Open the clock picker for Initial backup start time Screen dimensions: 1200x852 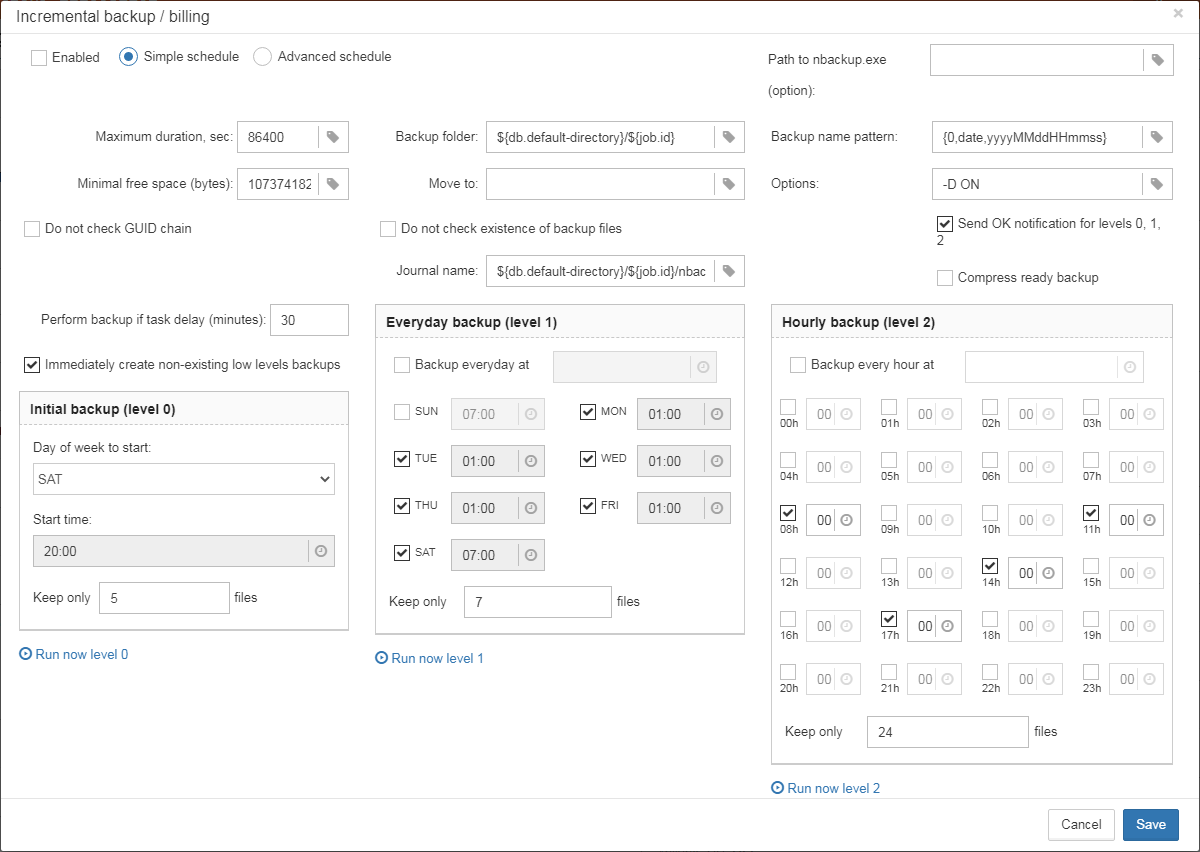pos(320,551)
